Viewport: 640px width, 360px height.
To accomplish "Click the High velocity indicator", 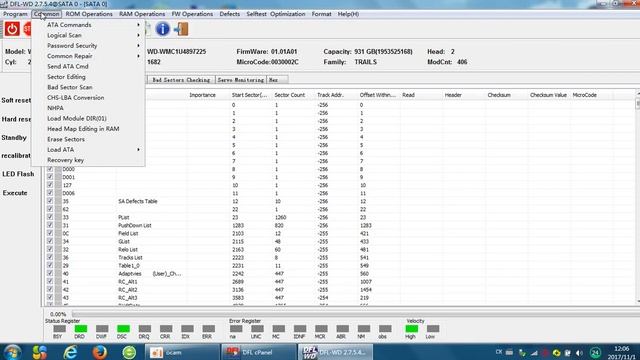I will pyautogui.click(x=411, y=329).
